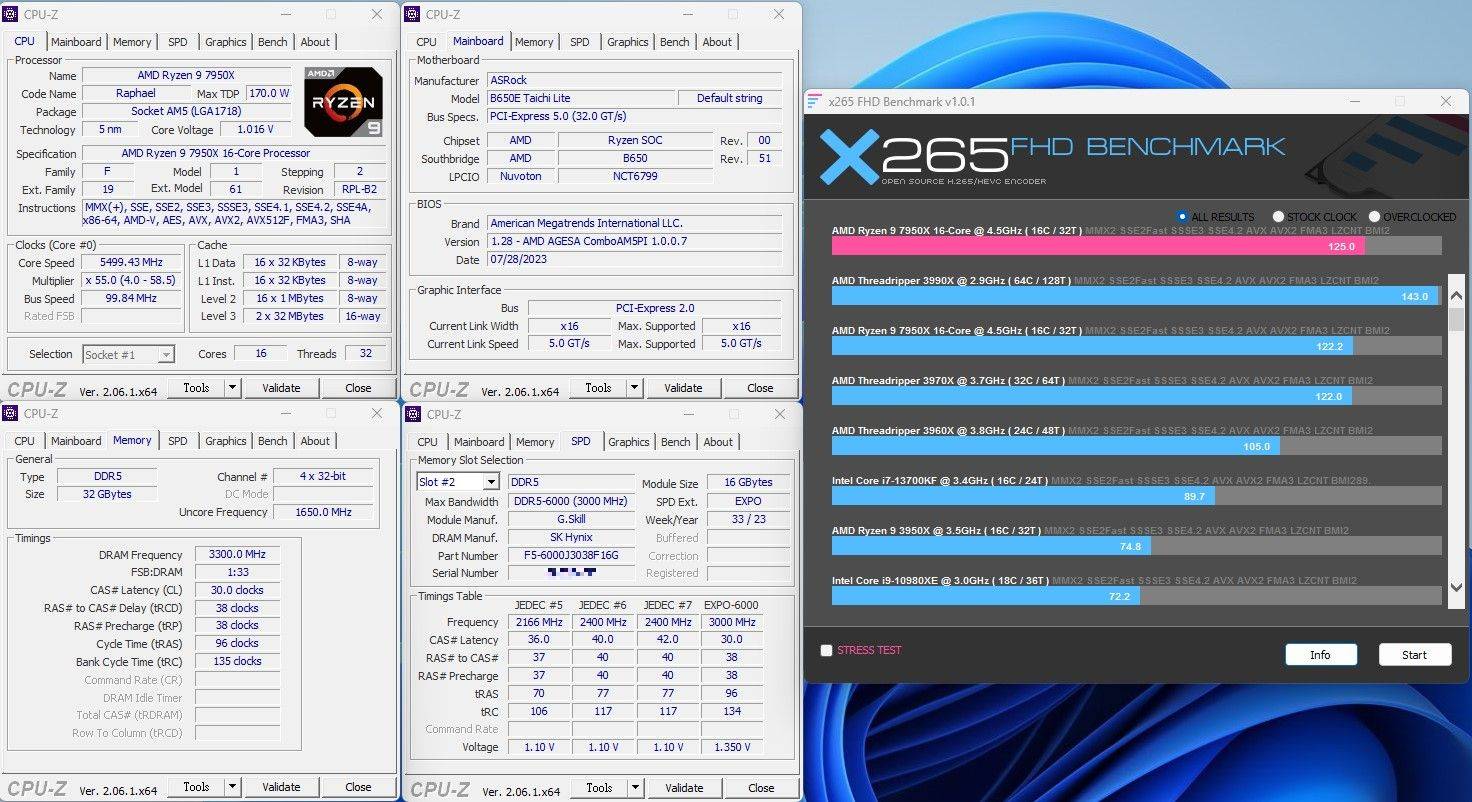The image size is (1472, 802).
Task: Click the AMD Ryzen 9 logo in CPU tab
Action: (x=343, y=101)
